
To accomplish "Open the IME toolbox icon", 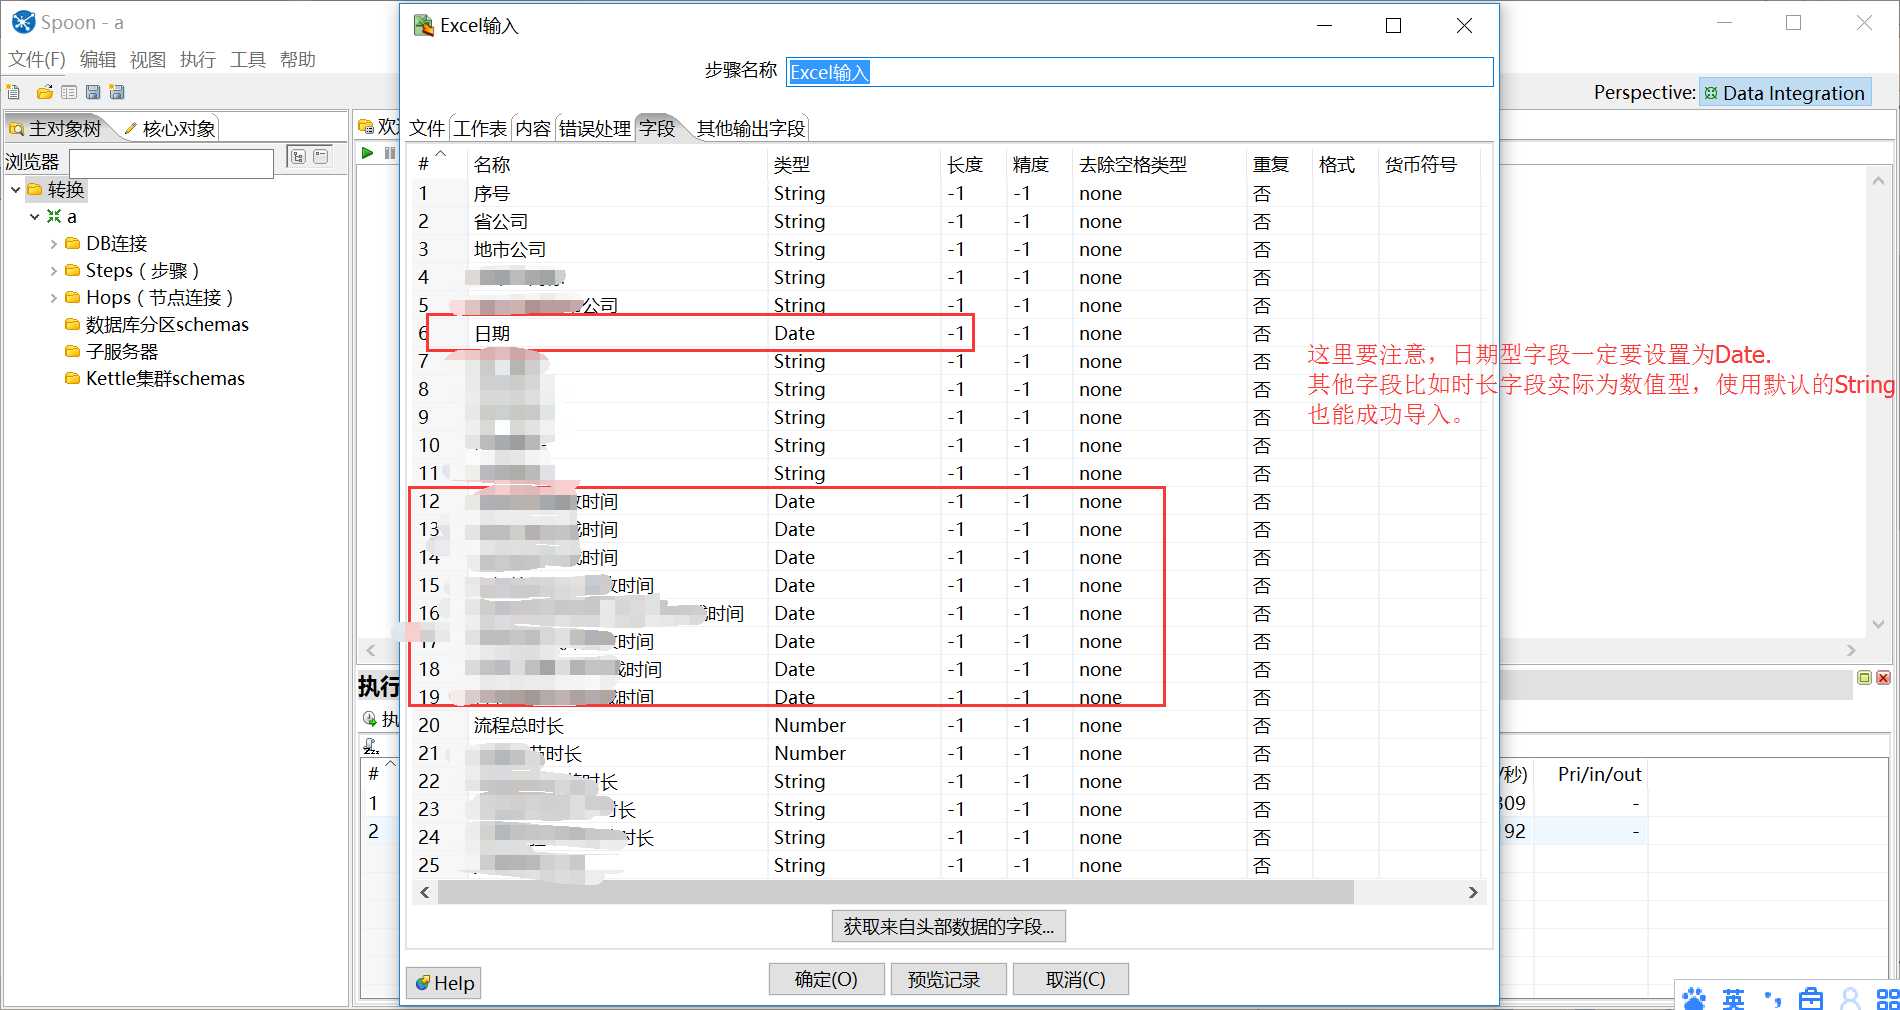I will 1811,998.
